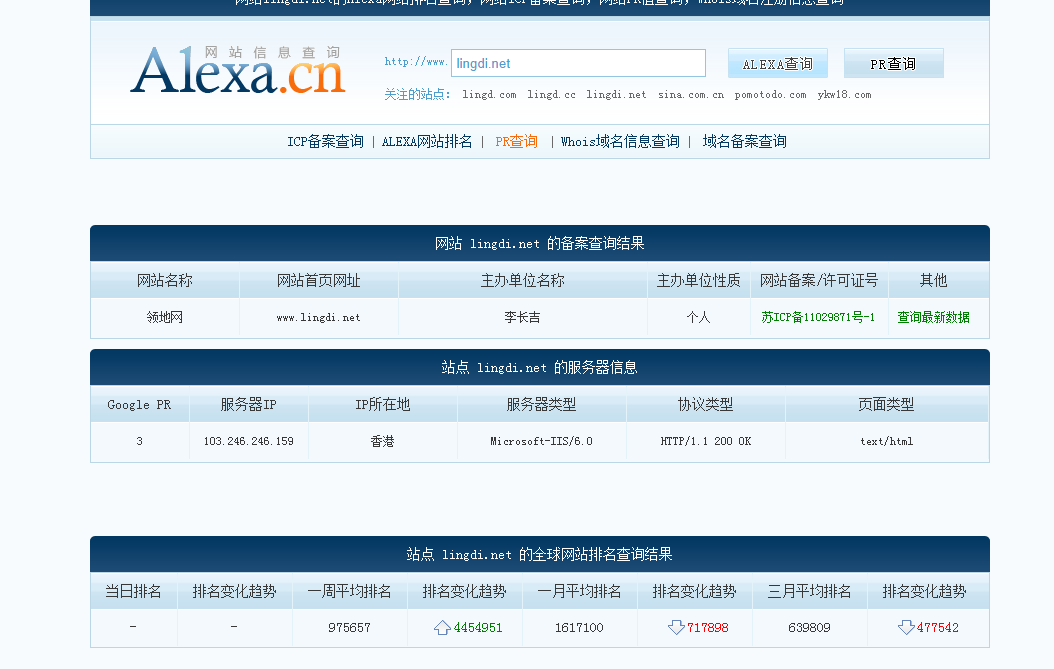Click the 网站备案/许可证号 column header

(819, 280)
